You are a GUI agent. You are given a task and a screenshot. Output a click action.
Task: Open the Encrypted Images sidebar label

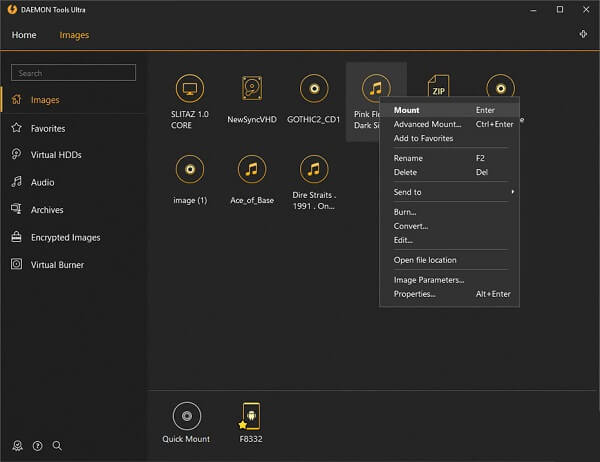65,238
